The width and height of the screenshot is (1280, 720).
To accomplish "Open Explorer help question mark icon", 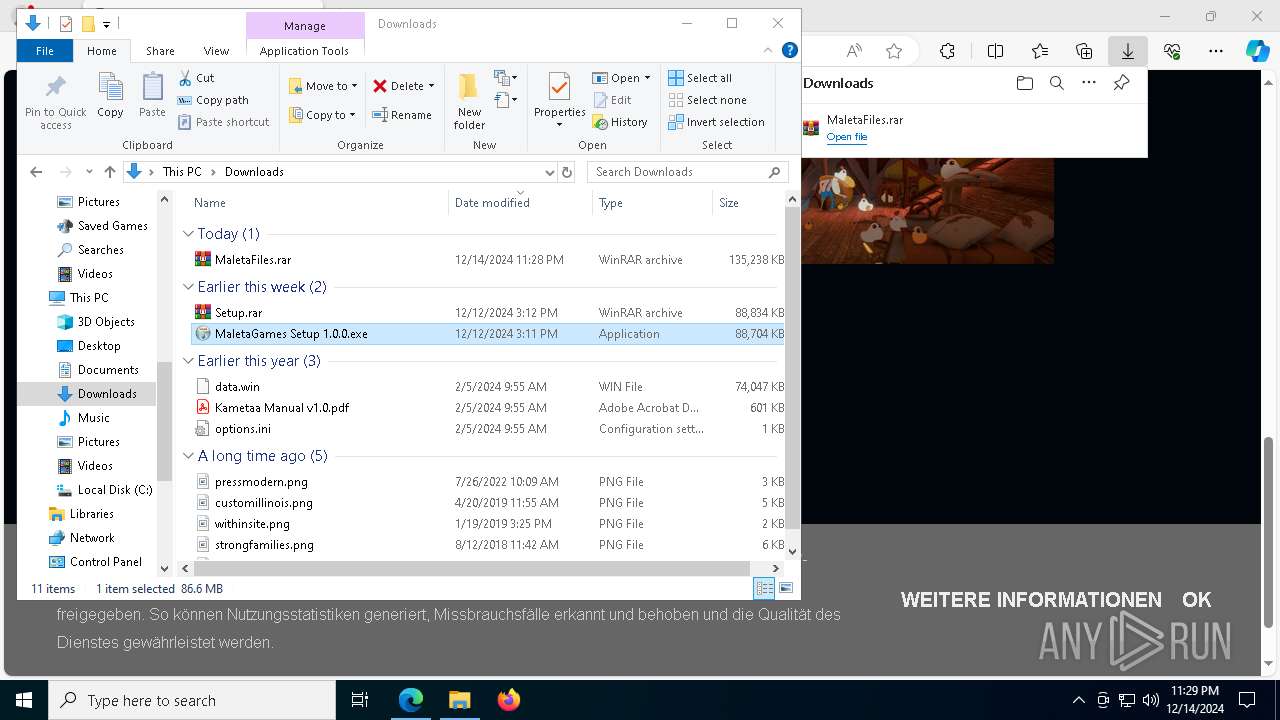I will pyautogui.click(x=789, y=50).
